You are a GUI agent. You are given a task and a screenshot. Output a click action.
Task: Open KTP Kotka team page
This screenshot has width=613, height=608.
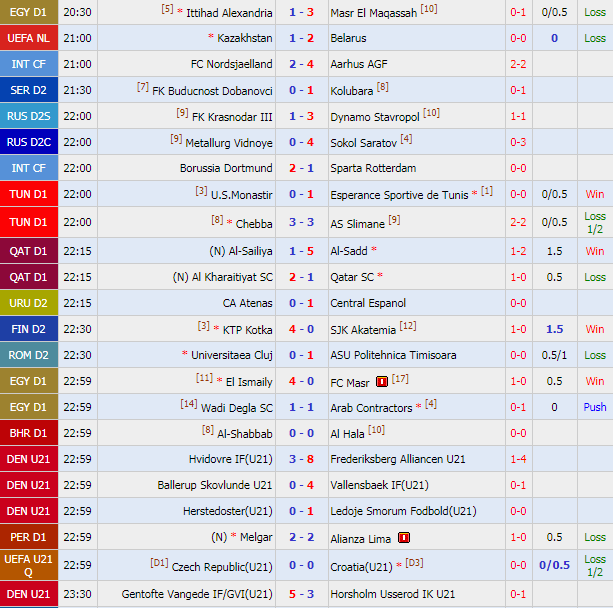(x=247, y=329)
